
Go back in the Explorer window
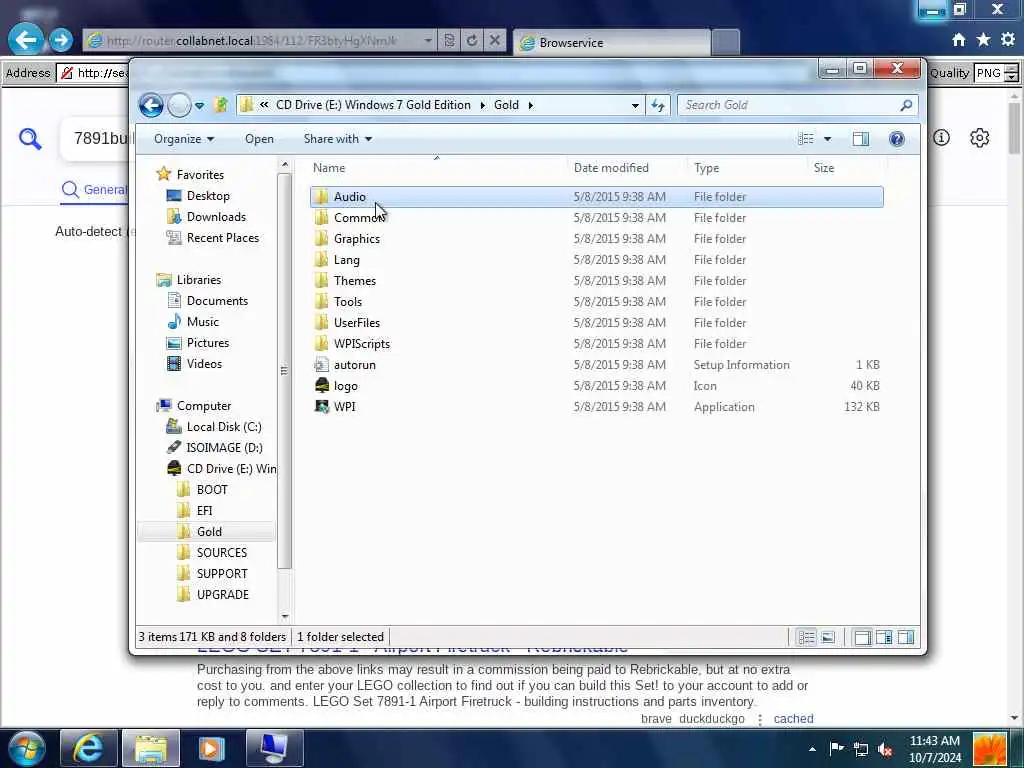click(151, 105)
